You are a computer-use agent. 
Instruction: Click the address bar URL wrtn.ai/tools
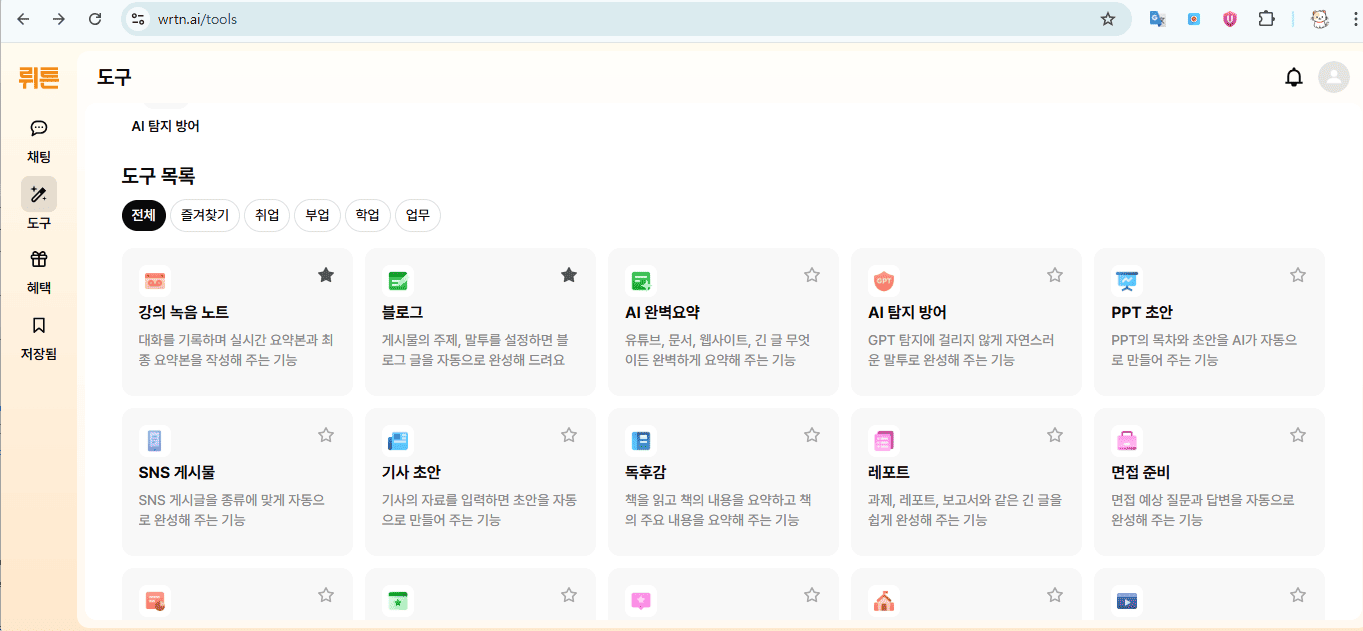click(x=197, y=19)
